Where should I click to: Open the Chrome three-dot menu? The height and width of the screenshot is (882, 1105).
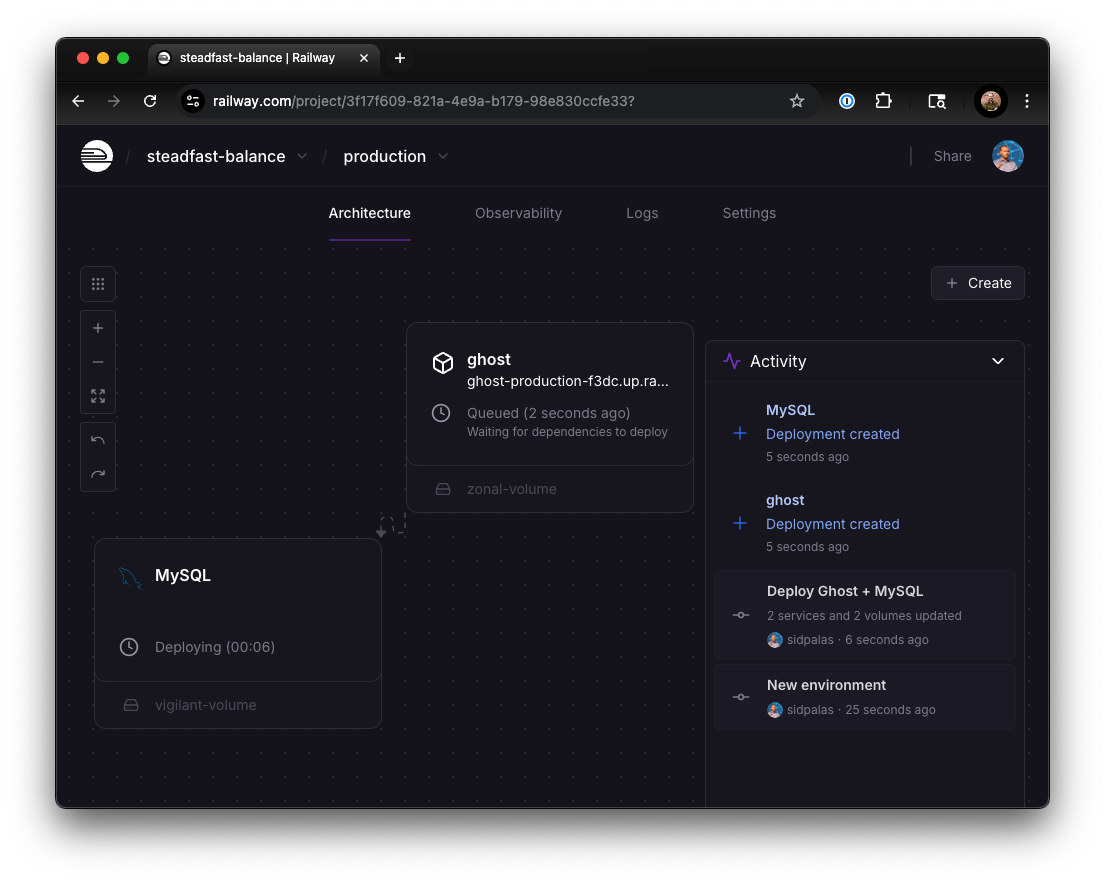point(1027,101)
